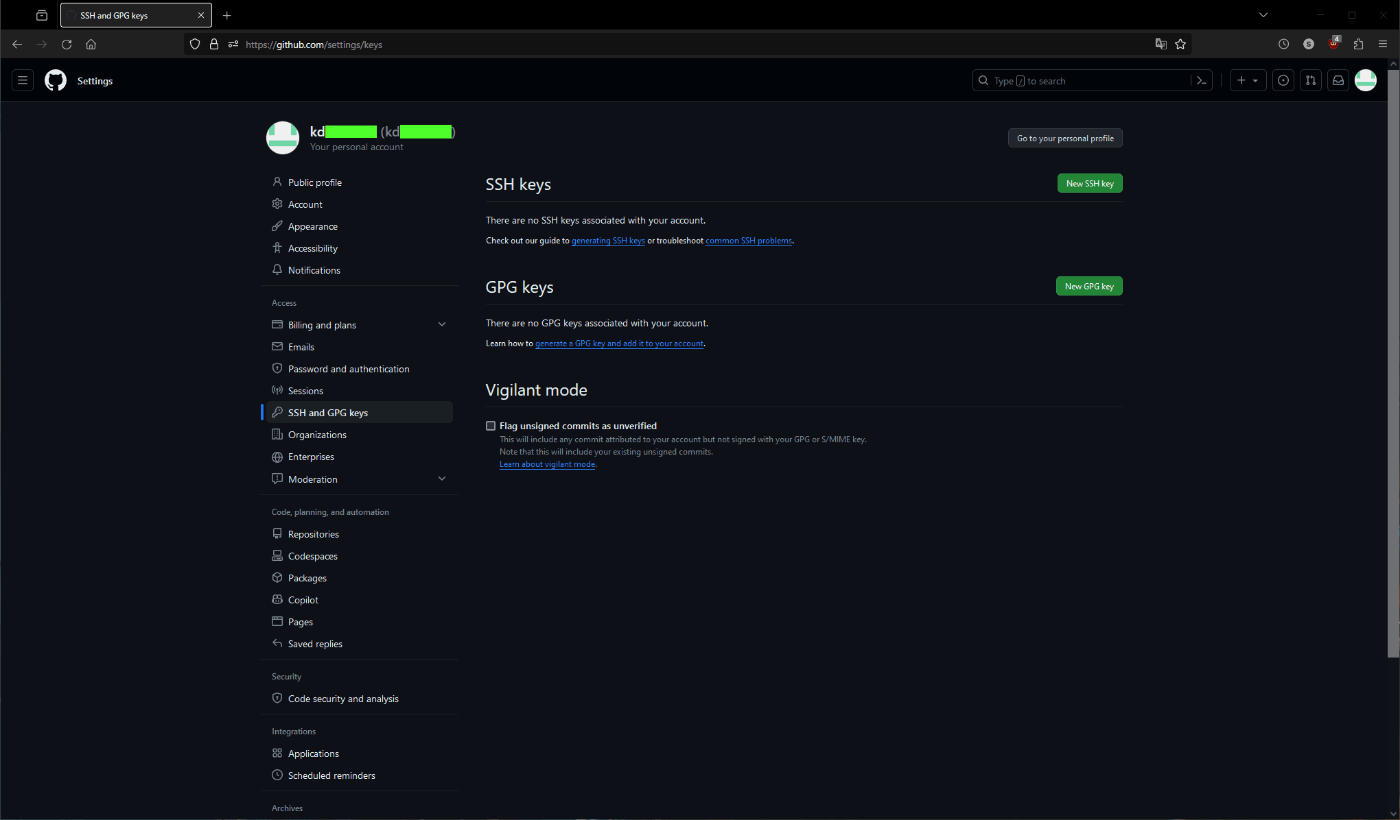This screenshot has height=820, width=1400.
Task: Open a new browser tab
Action: [x=227, y=15]
